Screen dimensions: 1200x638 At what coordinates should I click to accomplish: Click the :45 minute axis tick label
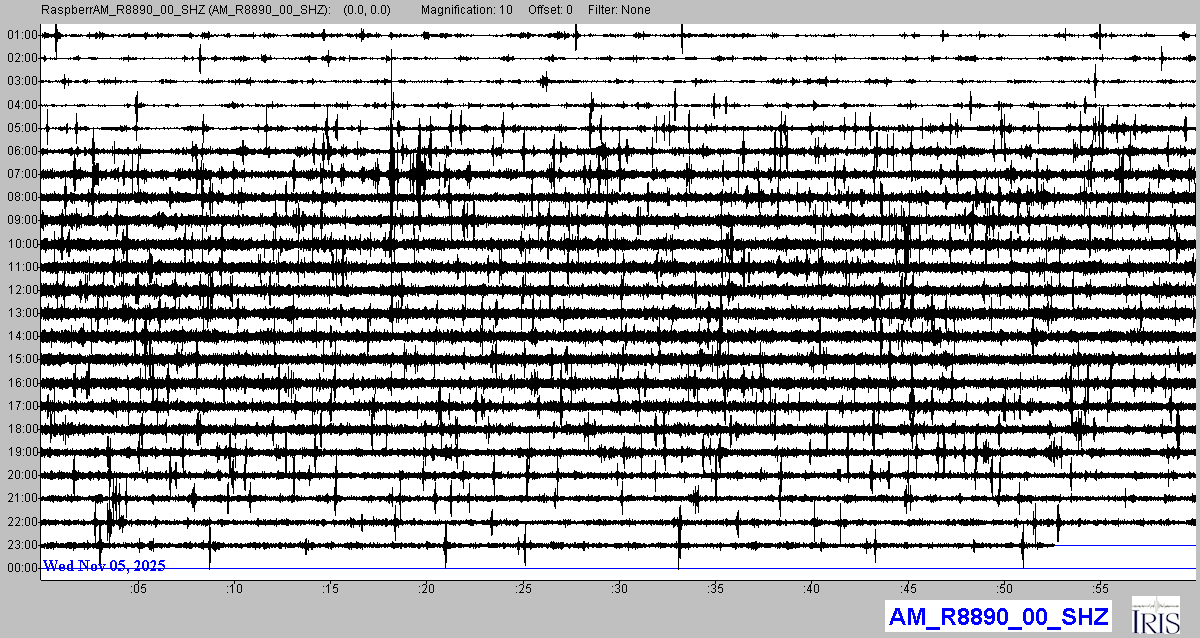[x=907, y=588]
